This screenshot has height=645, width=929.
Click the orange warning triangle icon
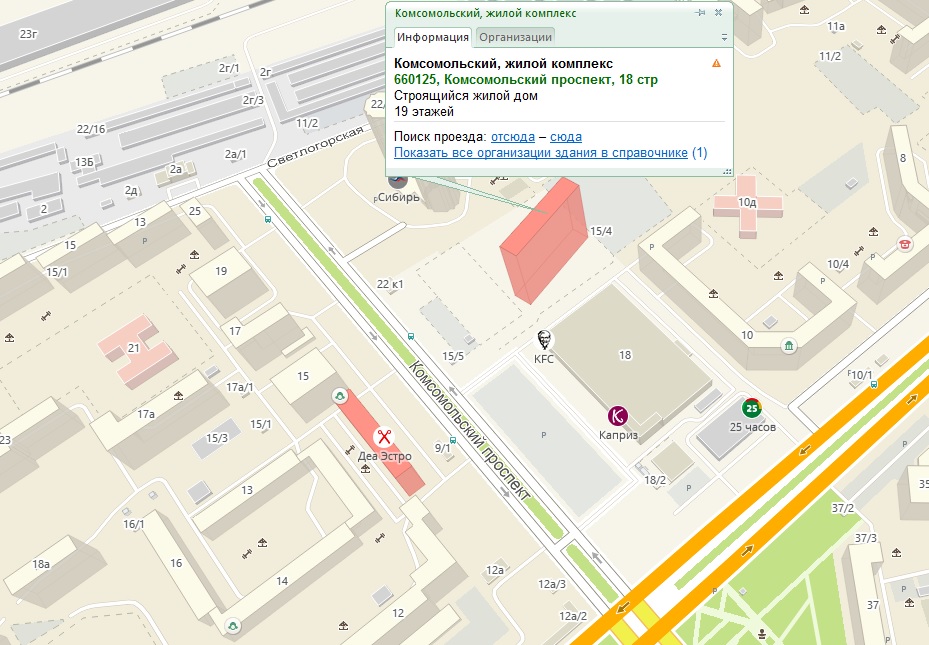click(716, 63)
